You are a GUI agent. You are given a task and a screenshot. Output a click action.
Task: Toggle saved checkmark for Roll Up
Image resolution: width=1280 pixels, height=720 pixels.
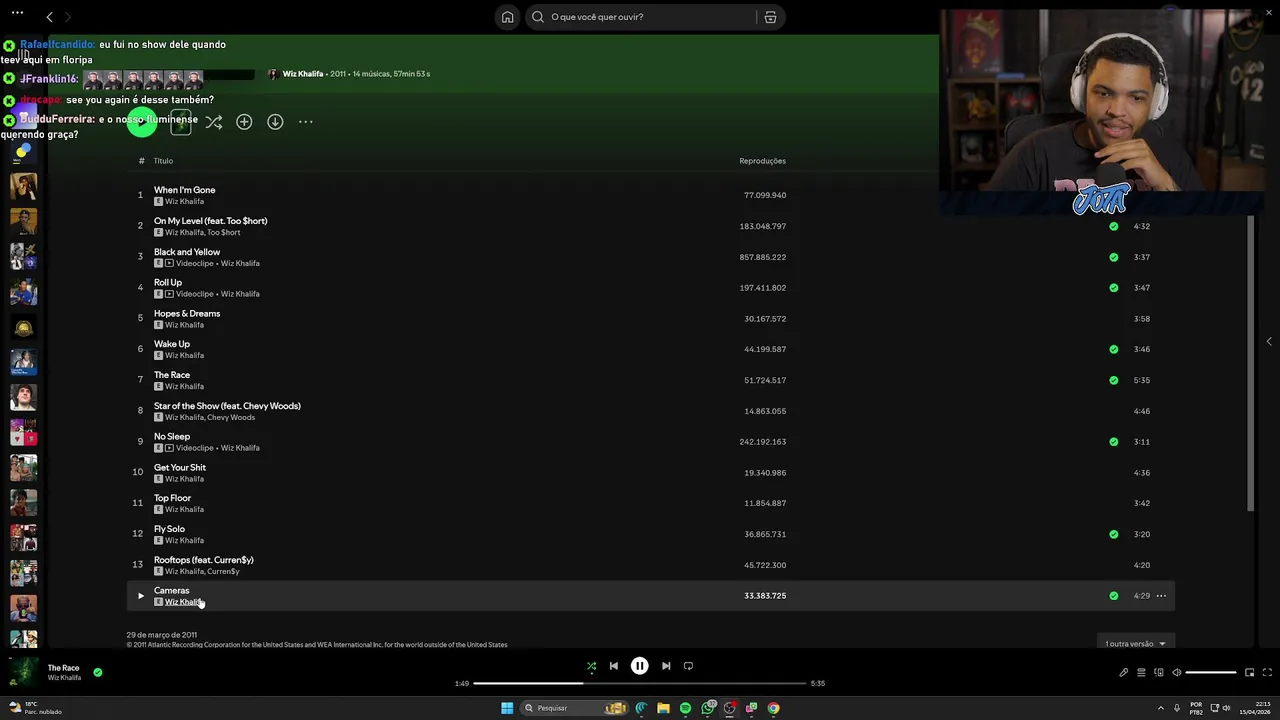tap(1113, 288)
